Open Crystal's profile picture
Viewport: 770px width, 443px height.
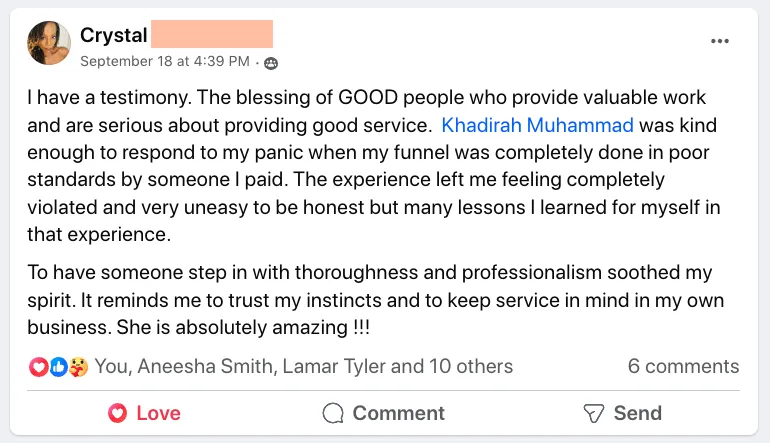tap(47, 43)
